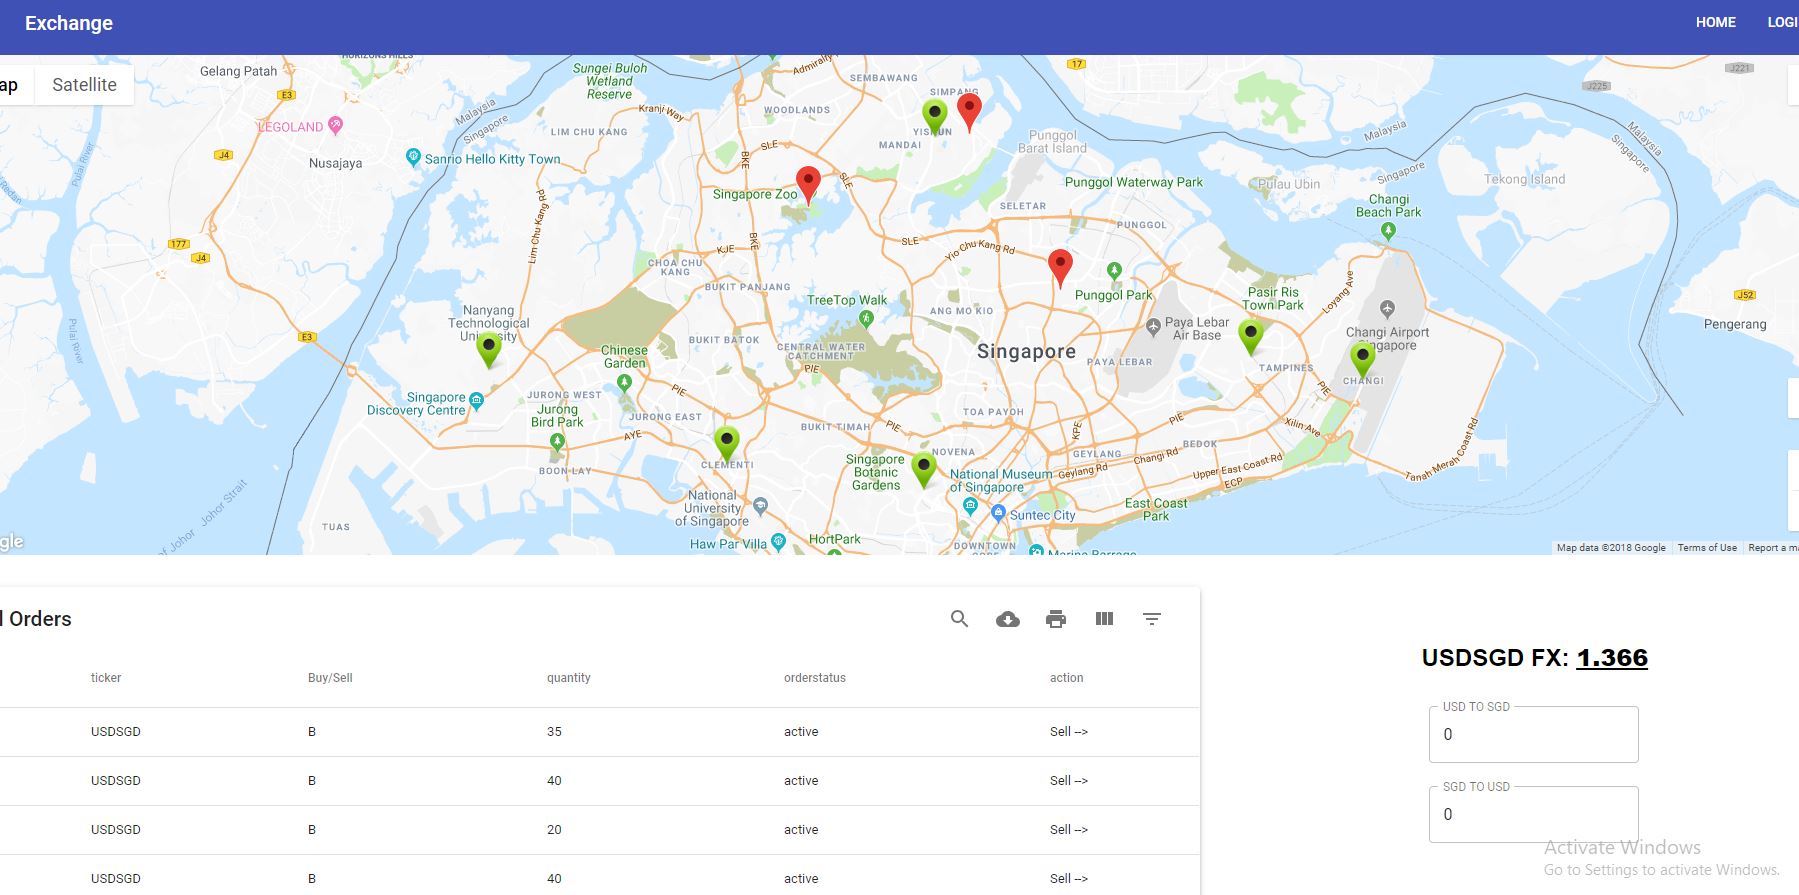The image size is (1799, 895).
Task: Click green marker at Nanyang Technological University
Action: pos(488,350)
